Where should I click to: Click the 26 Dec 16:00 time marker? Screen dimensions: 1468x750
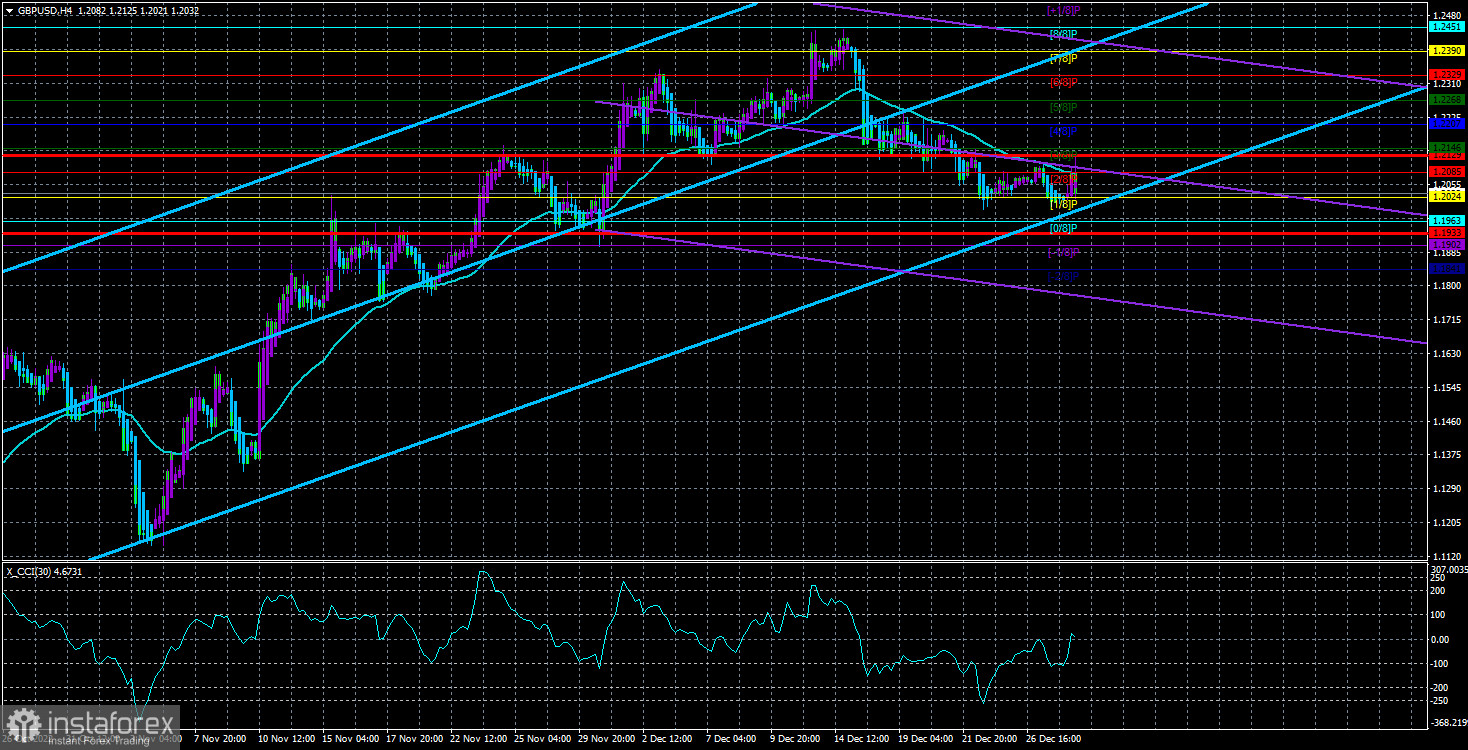click(1052, 739)
